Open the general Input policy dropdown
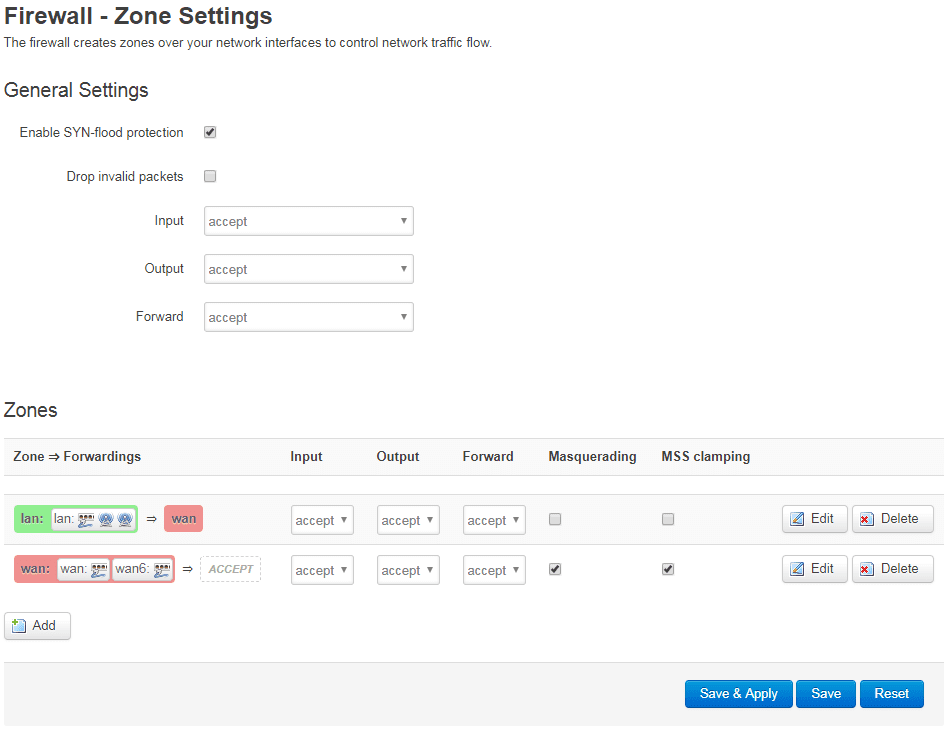Screen dimensions: 949x732 [309, 221]
